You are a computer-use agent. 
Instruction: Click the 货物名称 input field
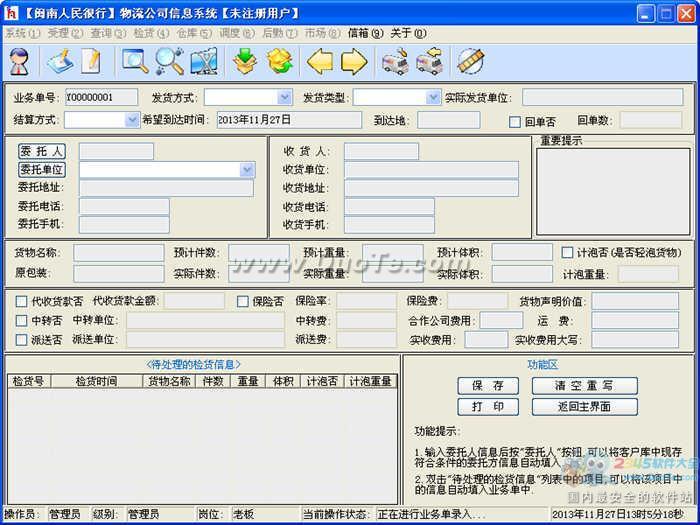118,253
